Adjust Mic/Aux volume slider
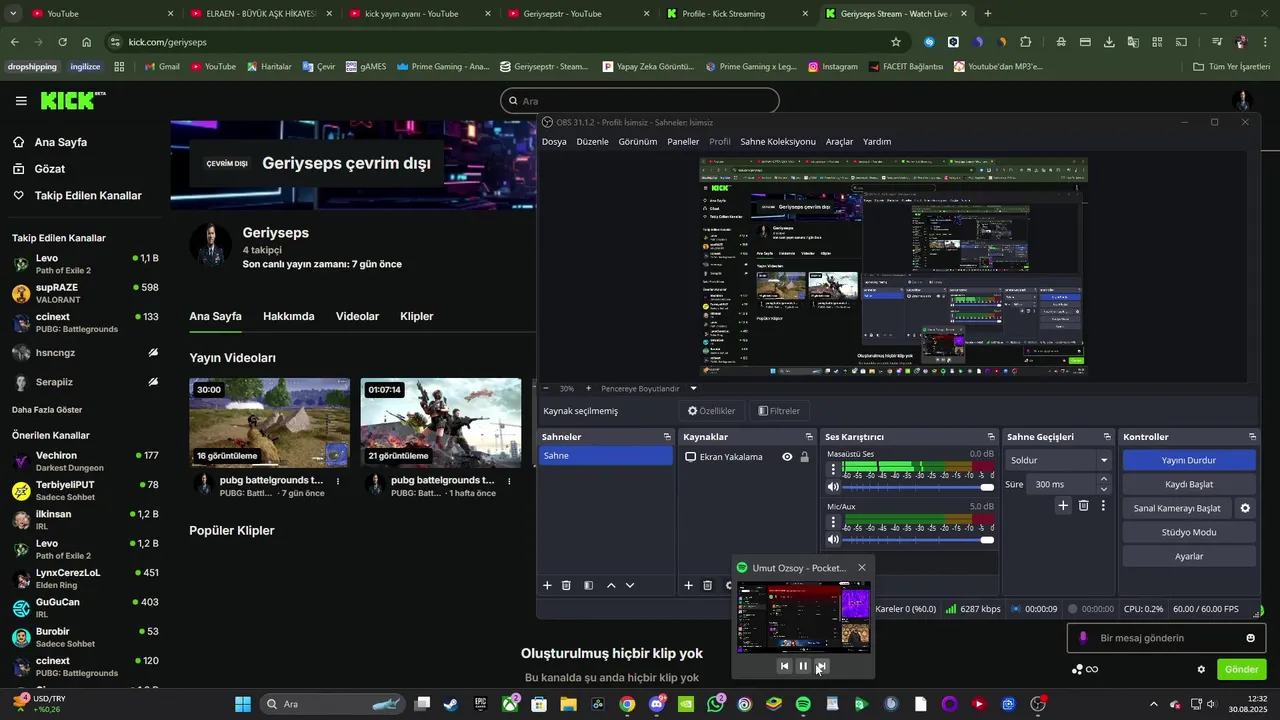This screenshot has width=1280, height=720. [x=919, y=540]
